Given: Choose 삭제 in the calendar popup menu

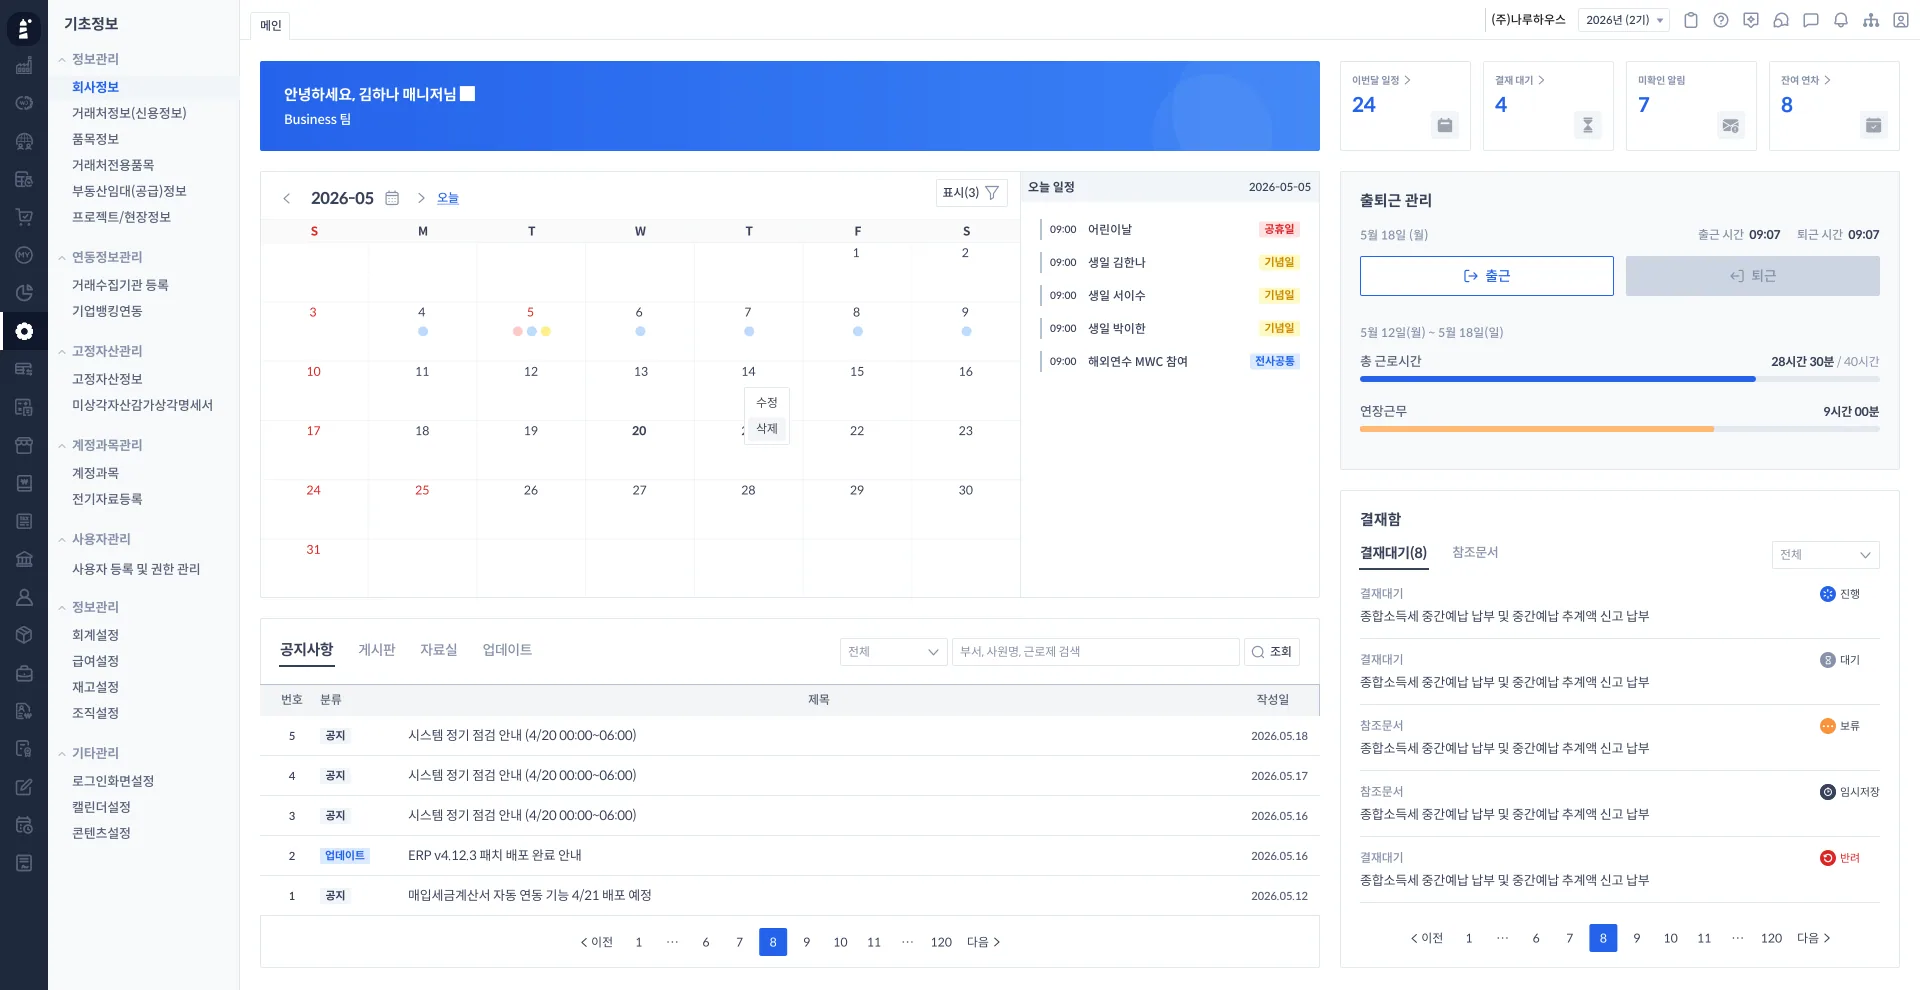Looking at the screenshot, I should tap(767, 428).
